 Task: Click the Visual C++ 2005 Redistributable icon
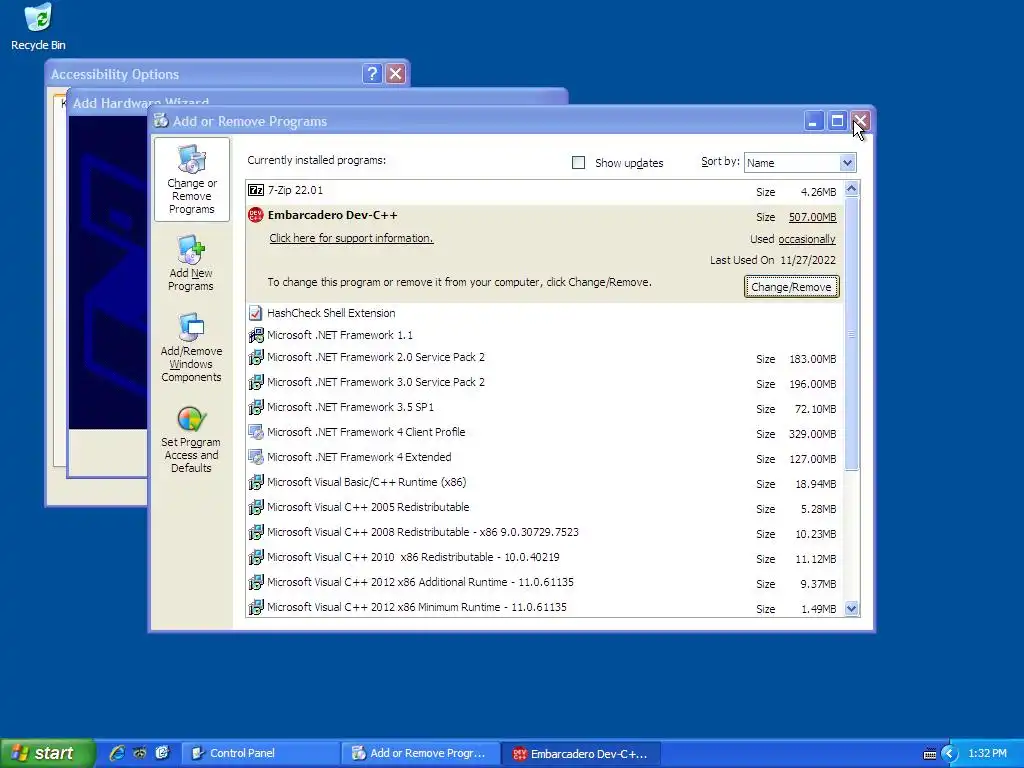tap(256, 507)
